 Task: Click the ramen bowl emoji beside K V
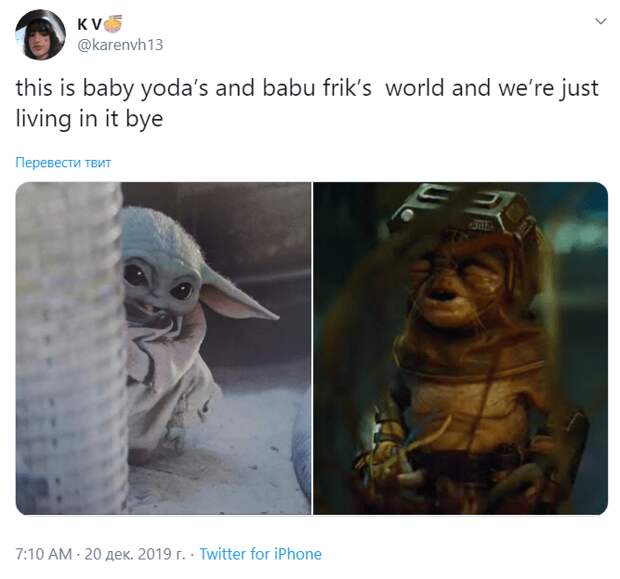(x=115, y=24)
